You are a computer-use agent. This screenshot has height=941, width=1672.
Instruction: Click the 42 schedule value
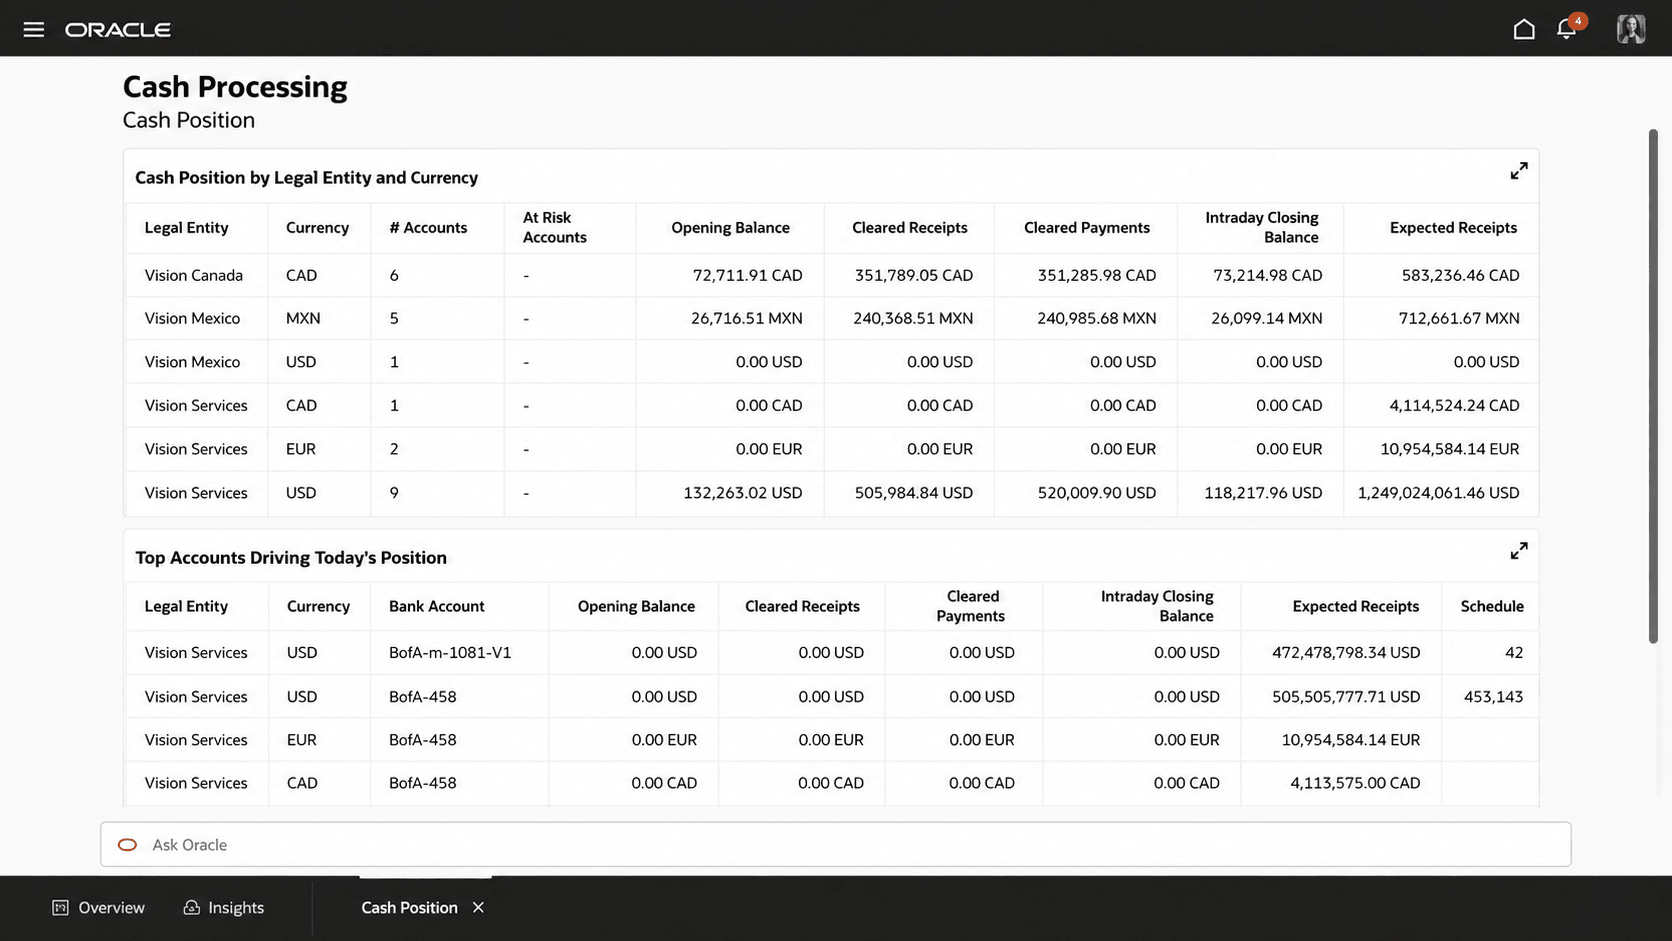pos(1514,653)
